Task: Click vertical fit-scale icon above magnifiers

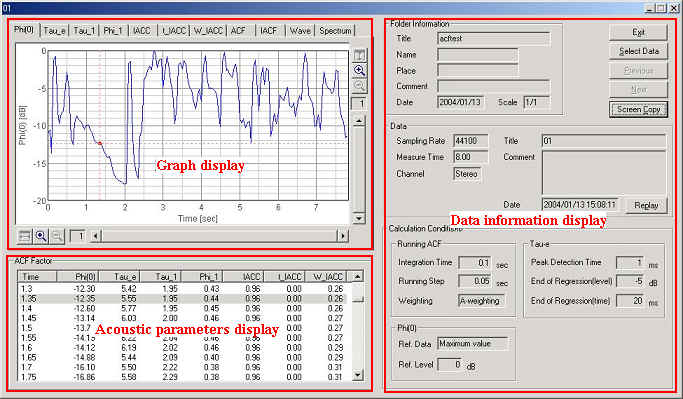Action: (359, 55)
